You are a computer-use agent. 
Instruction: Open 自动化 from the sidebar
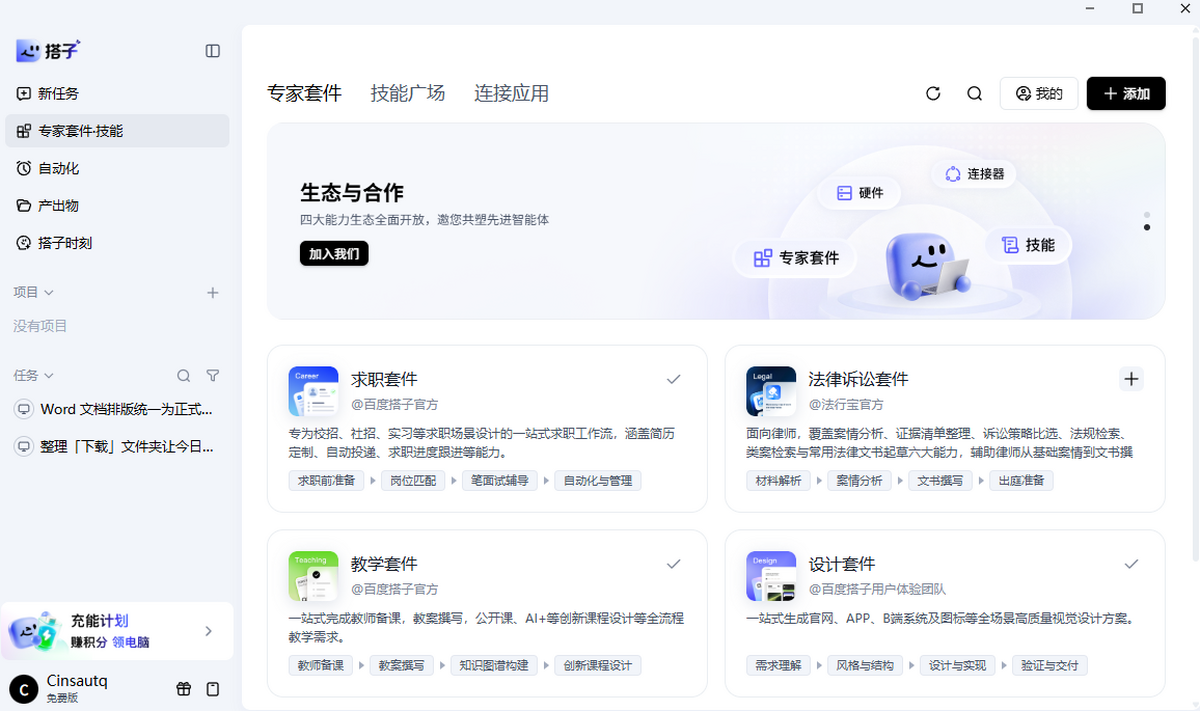tap(117, 168)
